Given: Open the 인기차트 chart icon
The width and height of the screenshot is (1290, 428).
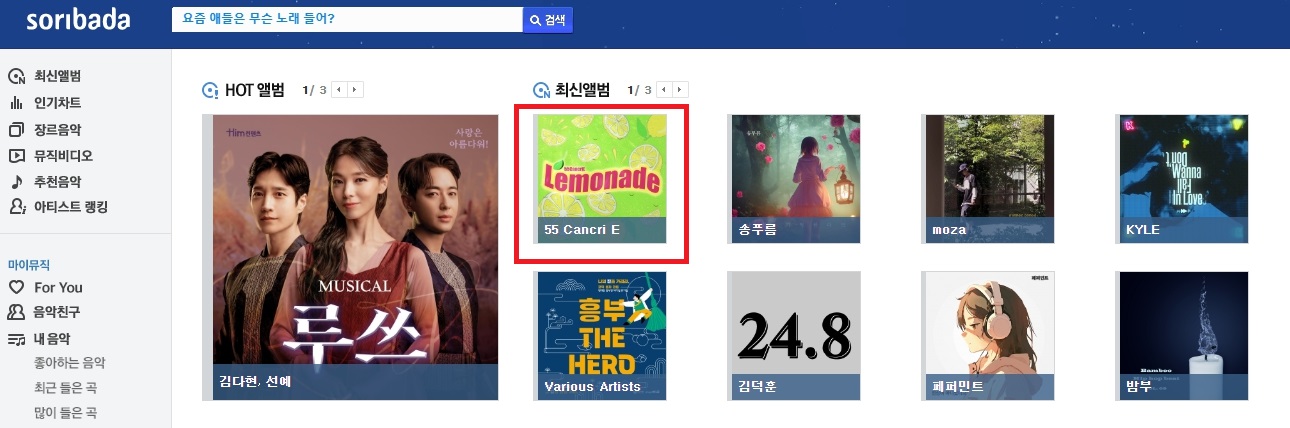Looking at the screenshot, I should (x=16, y=103).
